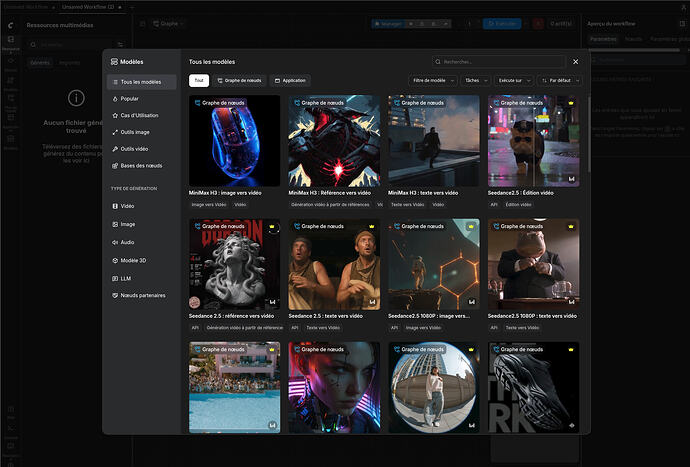Switch to Paramètres tab in workflow panel

coord(603,39)
